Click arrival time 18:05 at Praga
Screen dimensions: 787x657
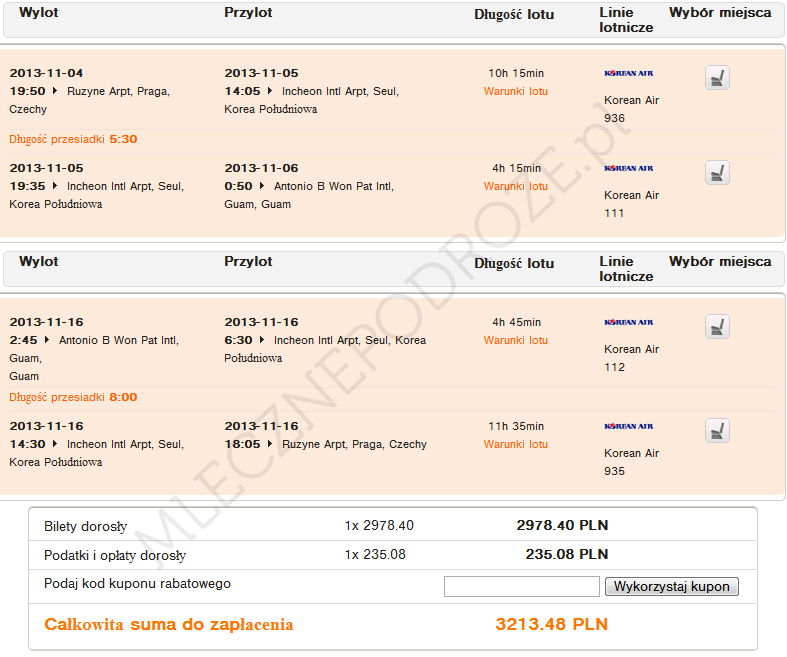[x=242, y=444]
